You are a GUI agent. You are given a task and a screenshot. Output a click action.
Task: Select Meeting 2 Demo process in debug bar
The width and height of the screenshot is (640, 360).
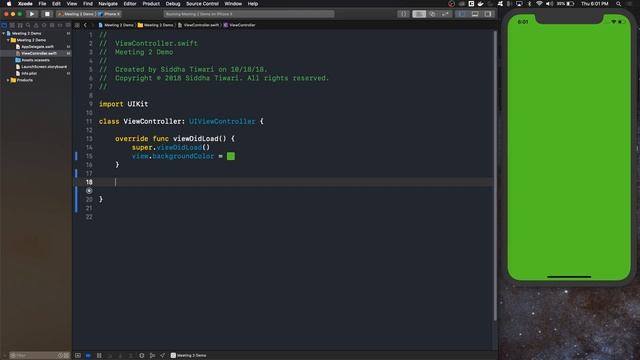188,356
